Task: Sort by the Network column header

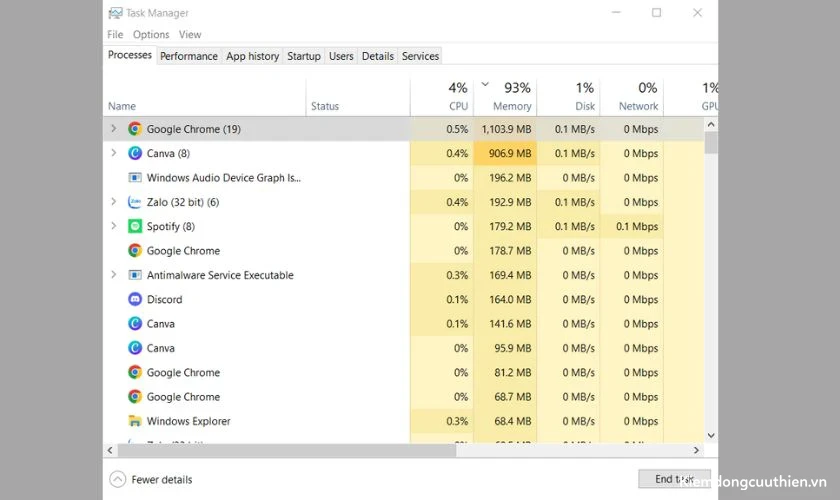Action: (632, 97)
